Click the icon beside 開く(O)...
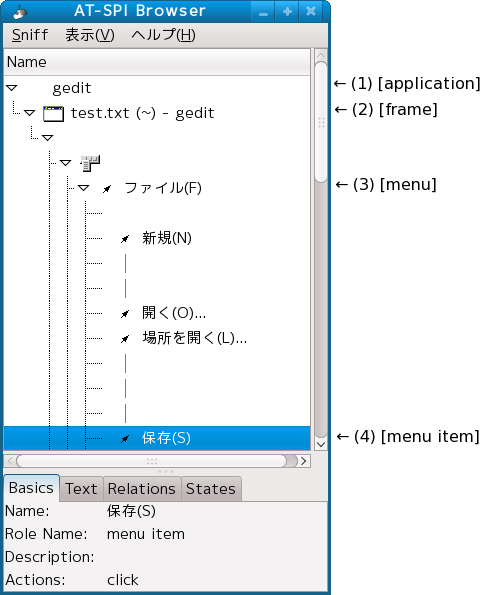 [125, 313]
